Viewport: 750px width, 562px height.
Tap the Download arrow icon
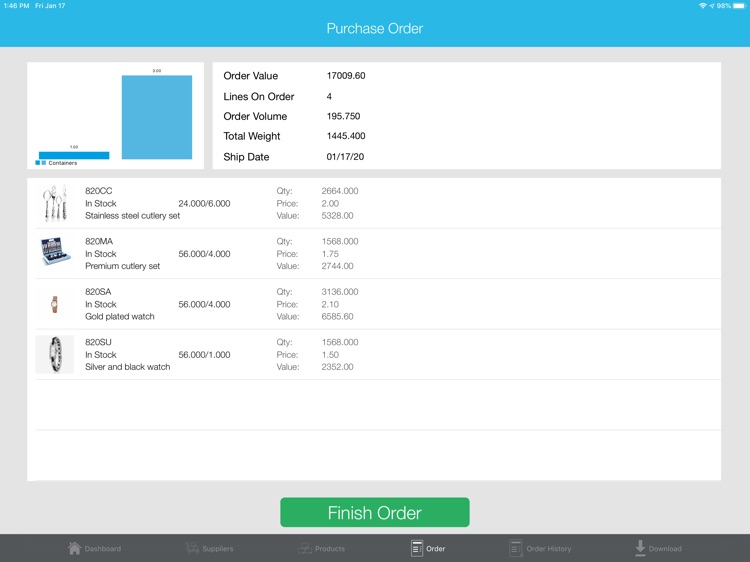(640, 548)
